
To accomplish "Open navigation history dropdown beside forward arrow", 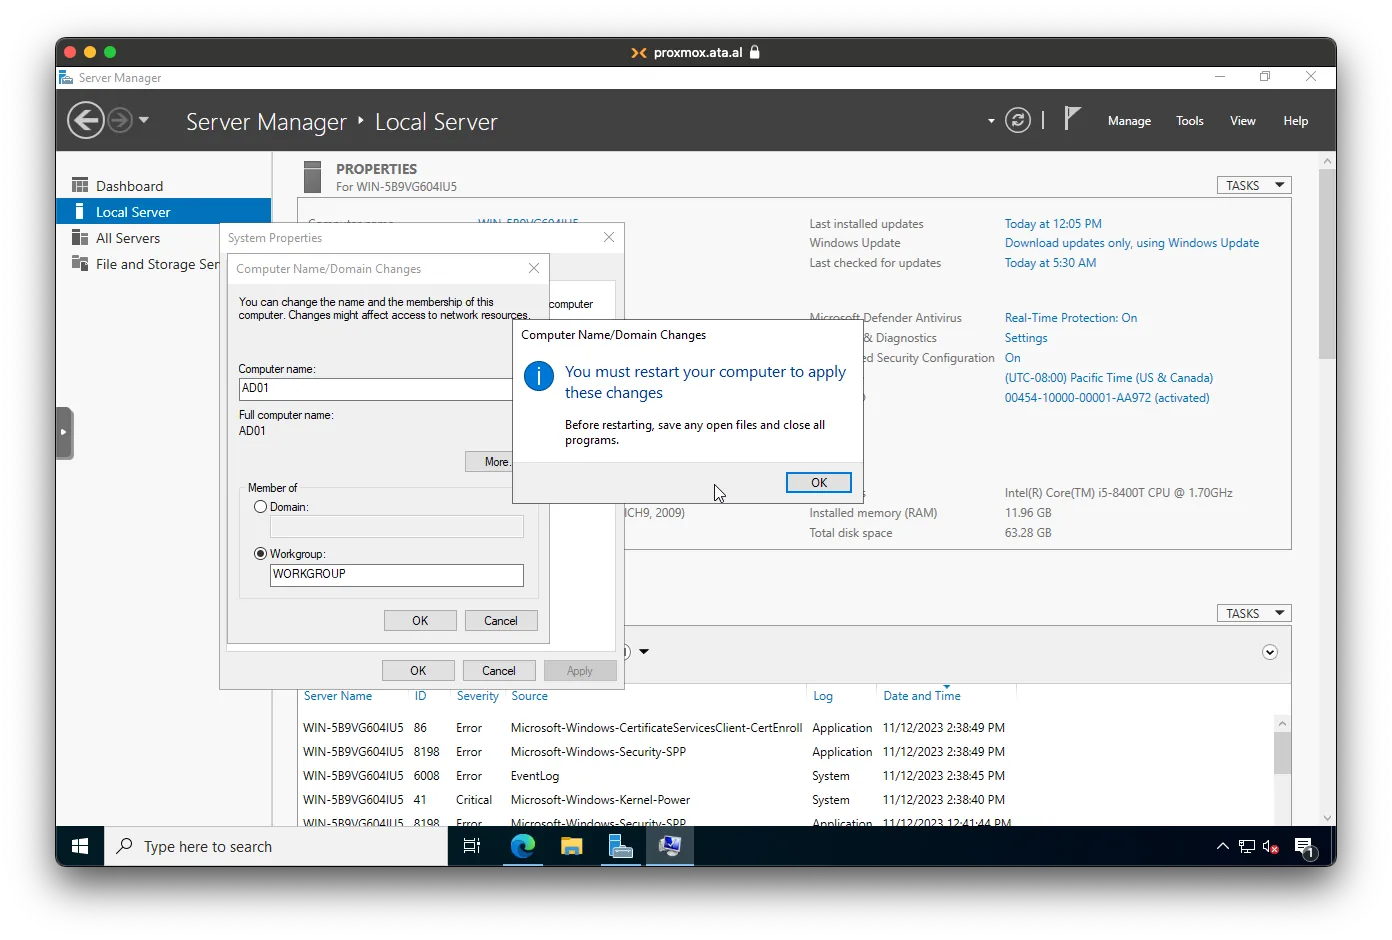I will point(144,120).
